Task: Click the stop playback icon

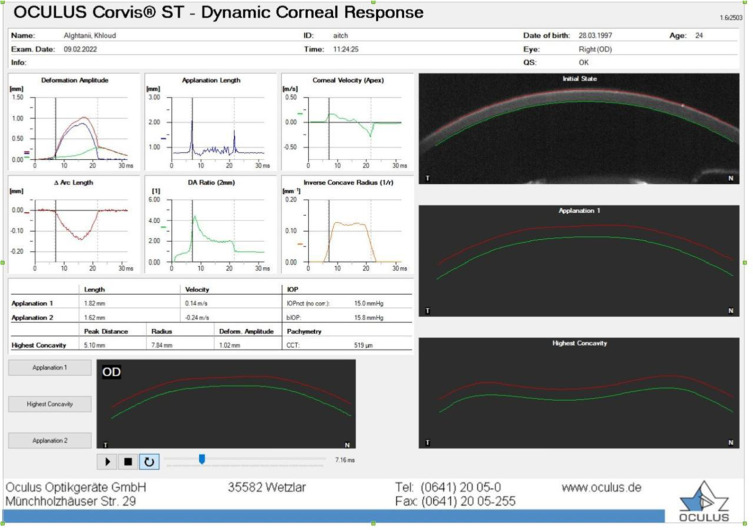Action: pyautogui.click(x=128, y=462)
